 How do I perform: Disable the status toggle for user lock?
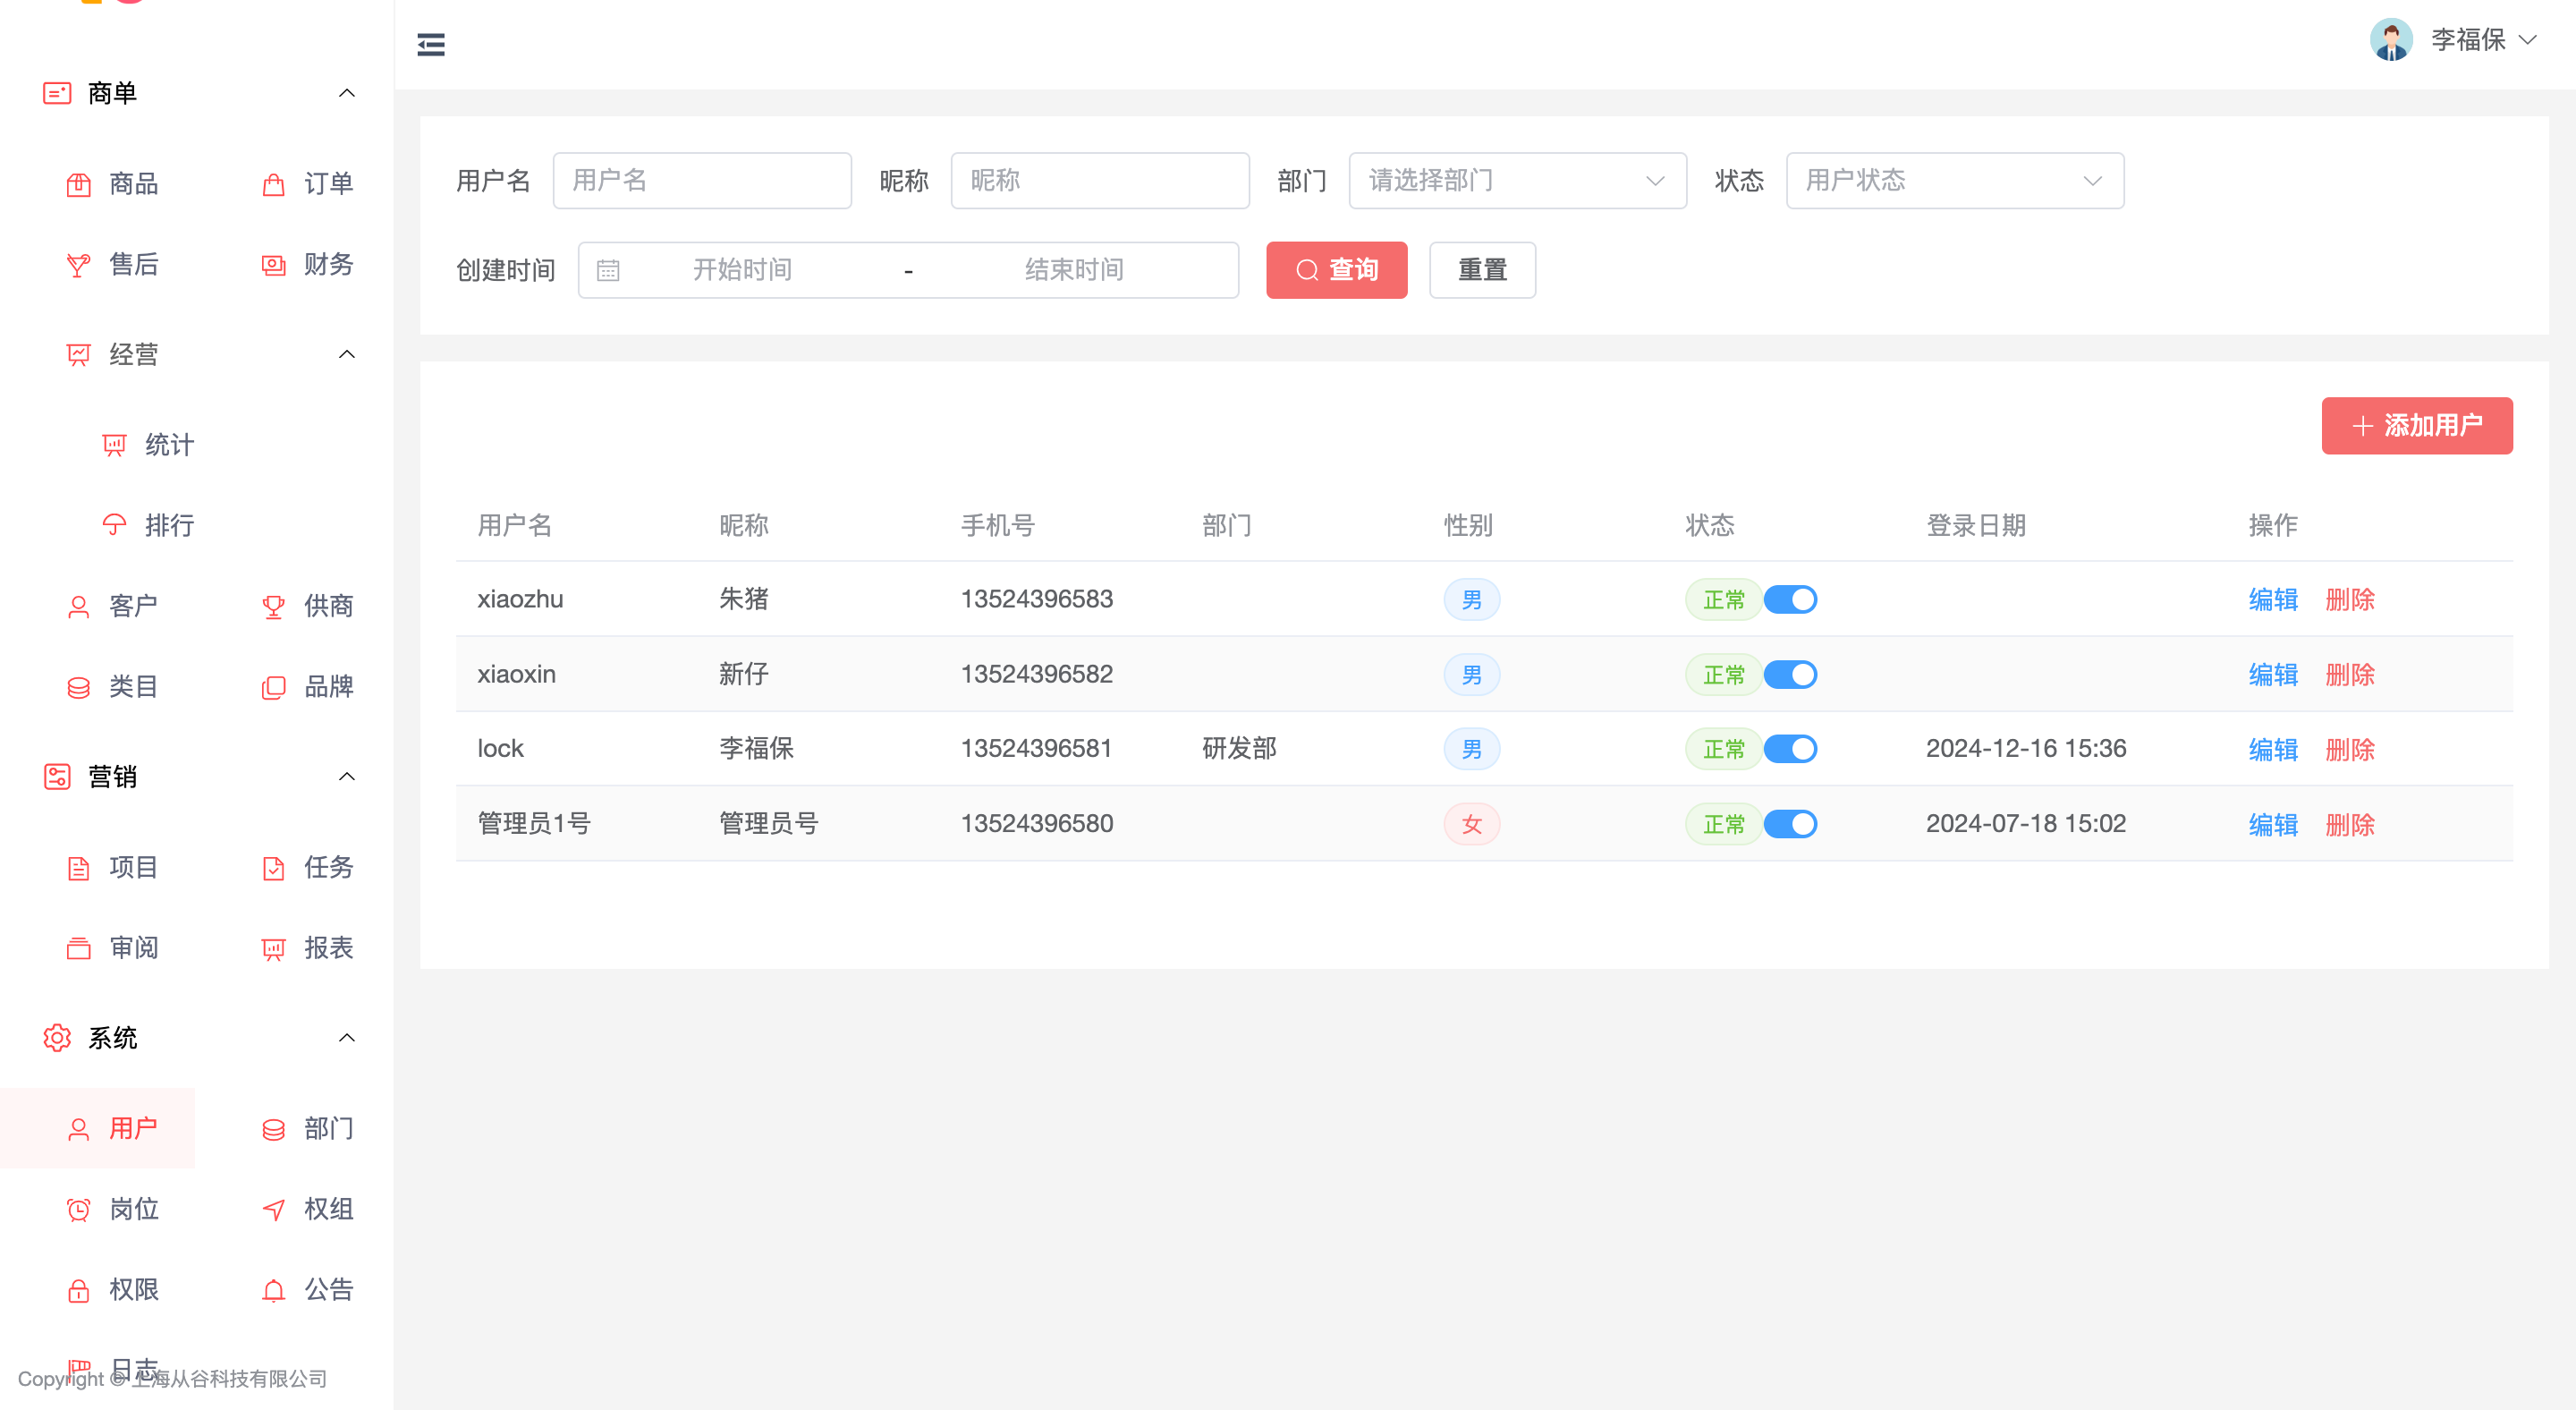[1791, 748]
